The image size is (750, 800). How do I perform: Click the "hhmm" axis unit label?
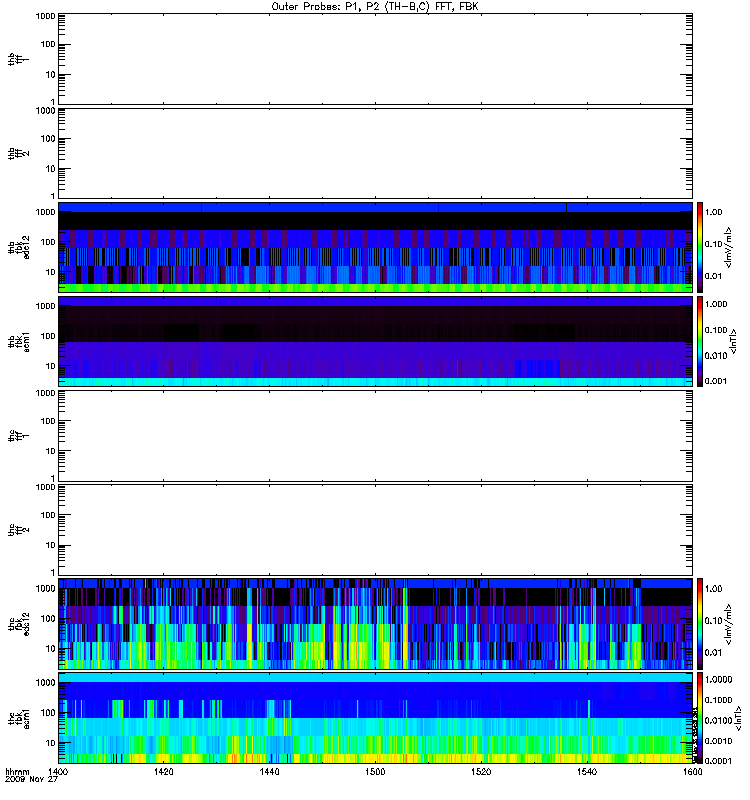click(17, 772)
